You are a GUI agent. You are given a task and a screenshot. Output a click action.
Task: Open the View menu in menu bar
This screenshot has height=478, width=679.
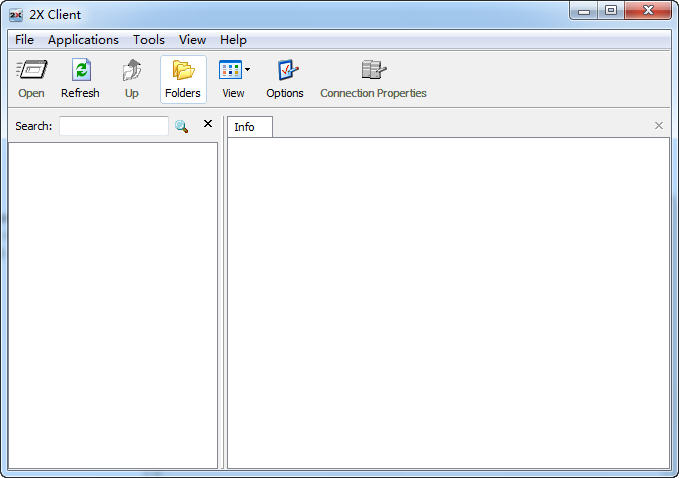click(x=192, y=40)
